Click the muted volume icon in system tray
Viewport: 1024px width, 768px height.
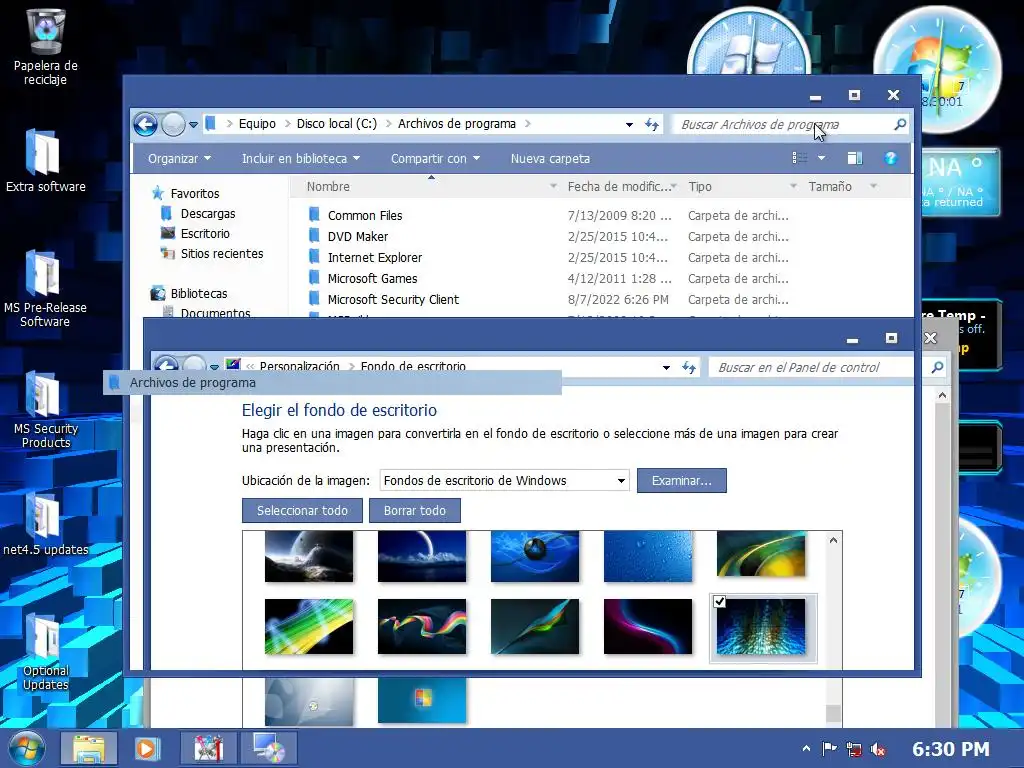point(878,749)
